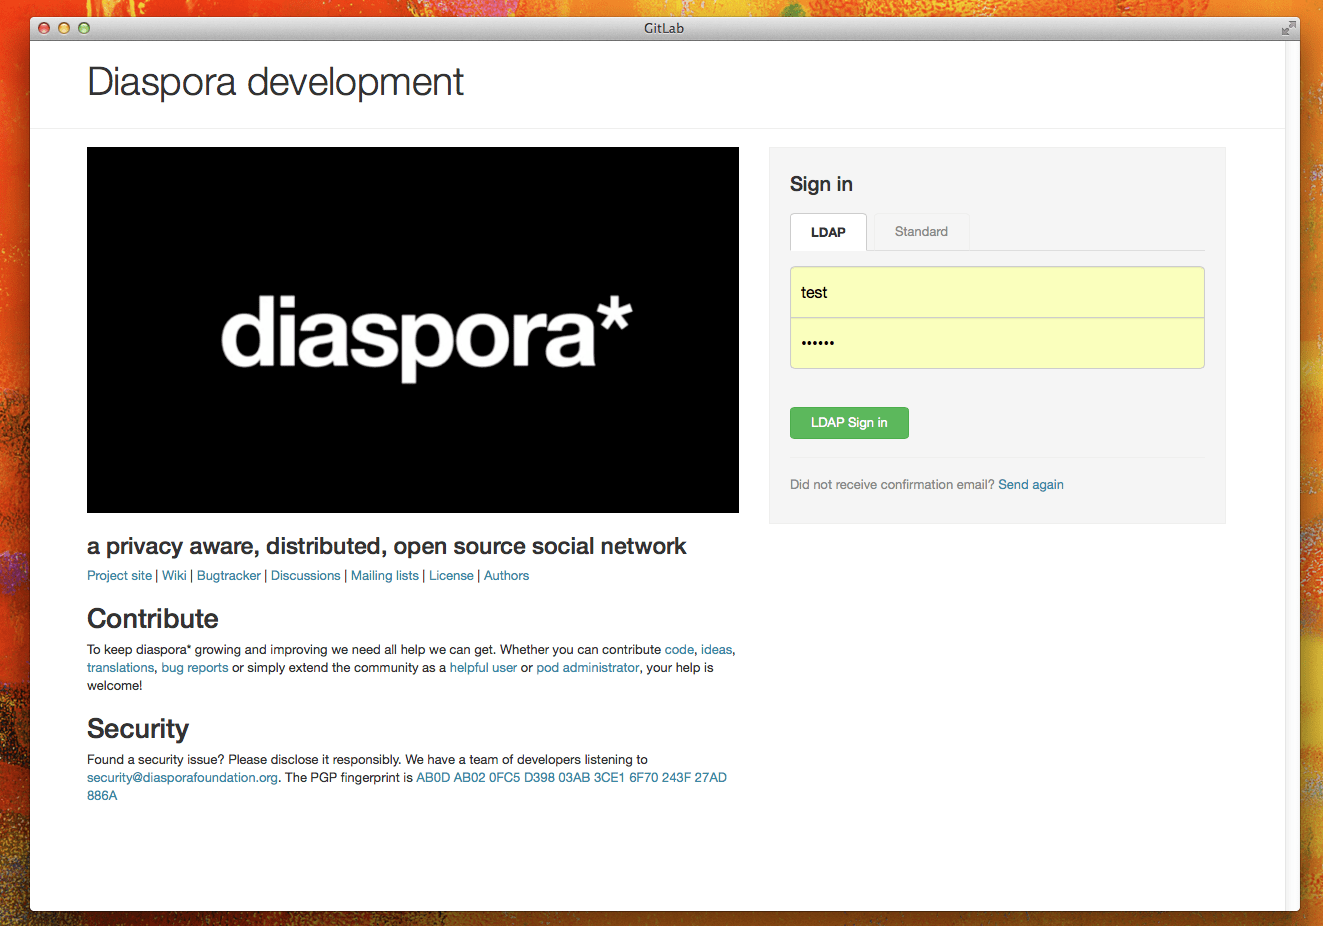Click the security@diasporafoundation.org email link
Viewport: 1323px width, 926px height.
point(182,778)
